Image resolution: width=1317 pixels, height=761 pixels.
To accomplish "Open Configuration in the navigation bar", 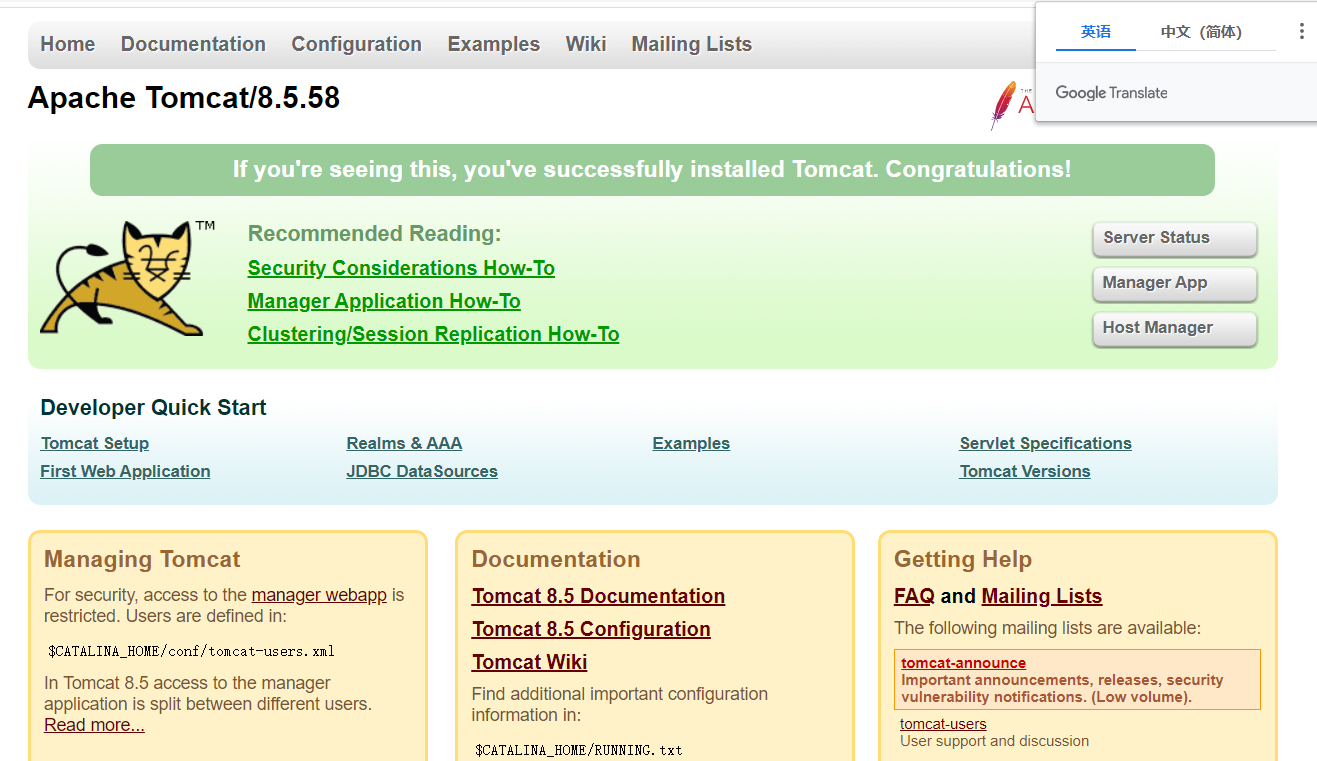I will [356, 44].
